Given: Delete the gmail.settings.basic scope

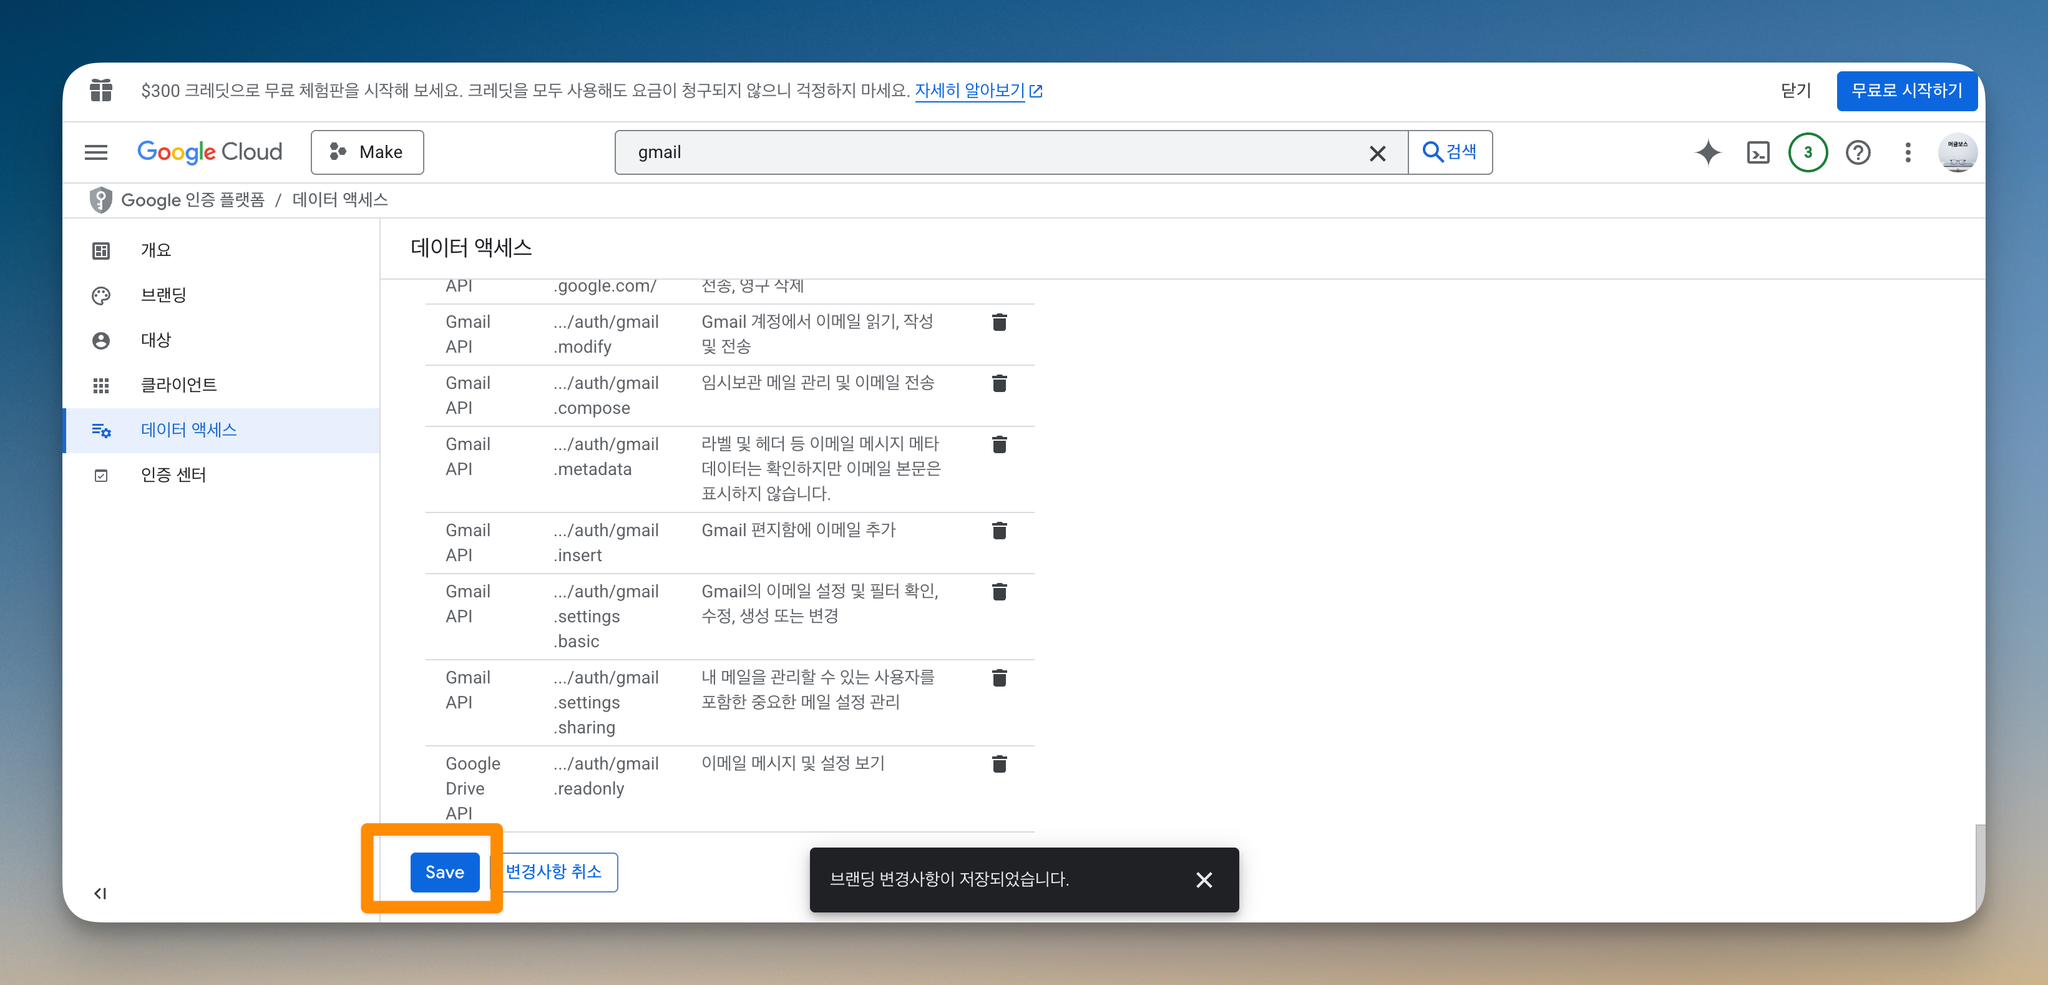Looking at the screenshot, I should click(x=999, y=592).
